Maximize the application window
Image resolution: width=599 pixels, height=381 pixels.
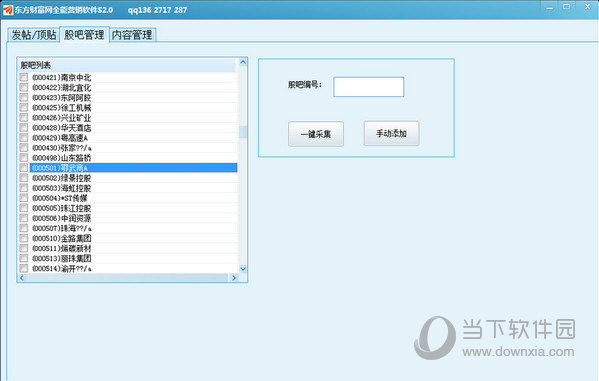coord(567,7)
